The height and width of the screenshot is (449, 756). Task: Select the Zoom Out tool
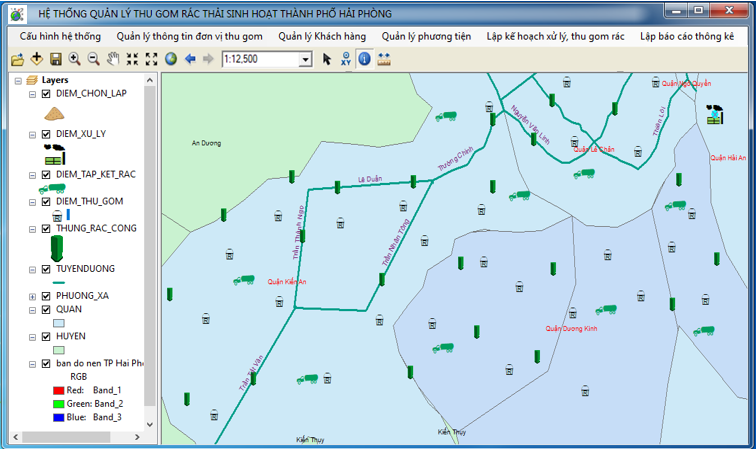coord(93,60)
